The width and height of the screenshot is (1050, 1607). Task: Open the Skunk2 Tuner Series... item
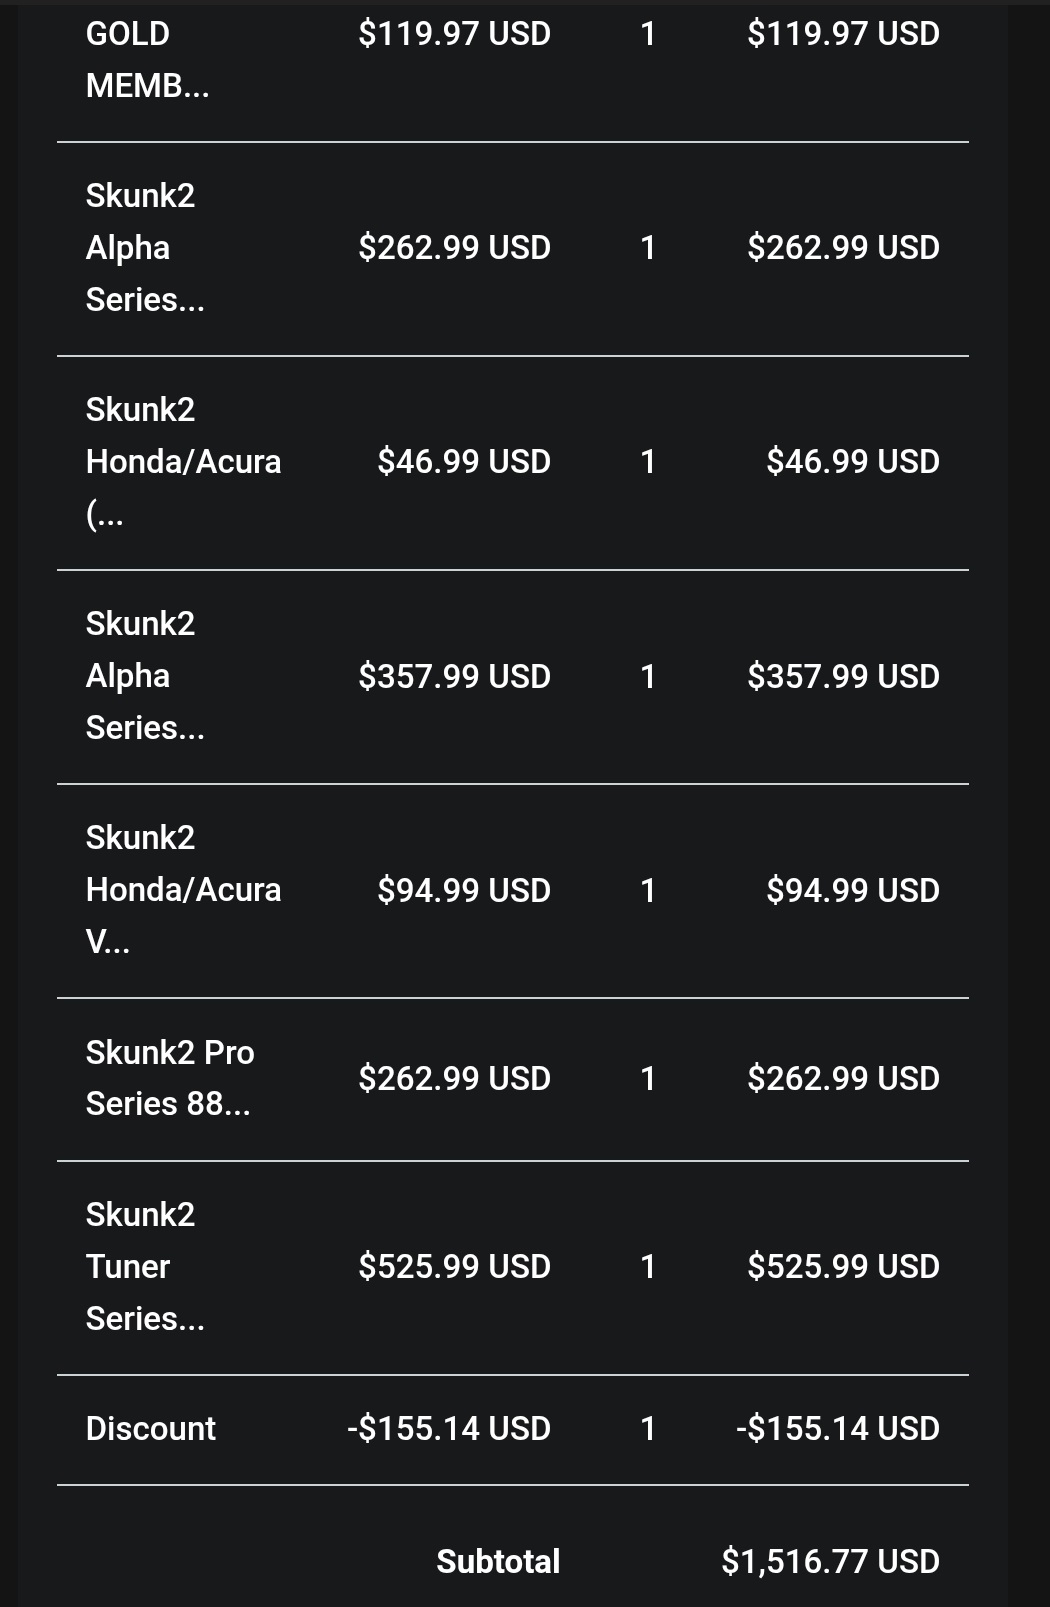[x=145, y=1266]
